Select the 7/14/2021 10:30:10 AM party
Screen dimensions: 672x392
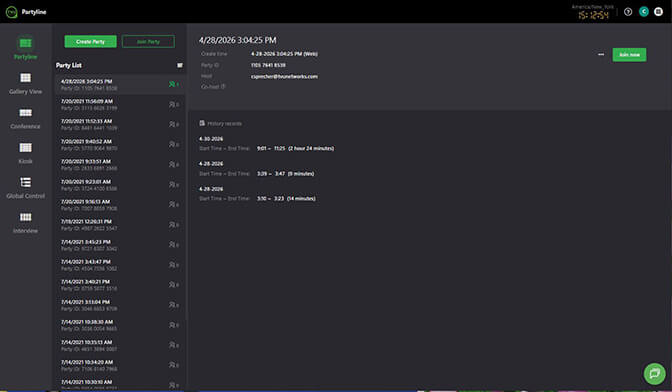pyautogui.click(x=120, y=383)
